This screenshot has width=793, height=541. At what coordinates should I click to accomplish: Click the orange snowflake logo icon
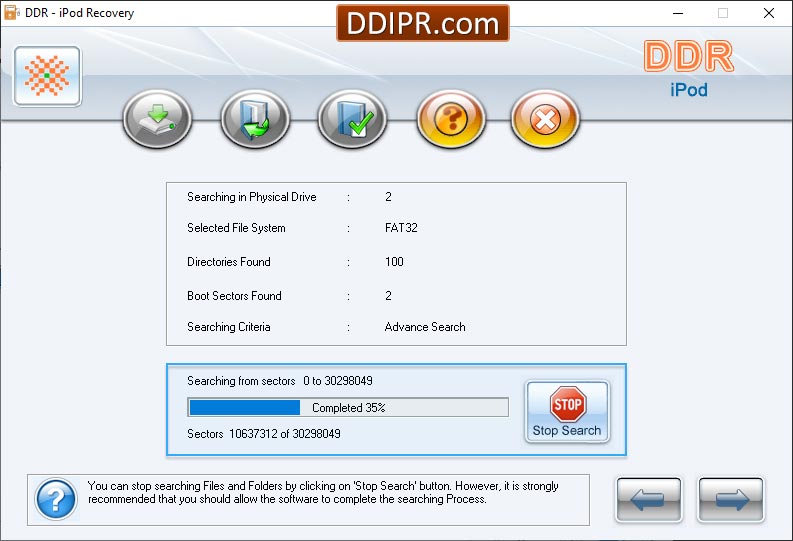(48, 76)
